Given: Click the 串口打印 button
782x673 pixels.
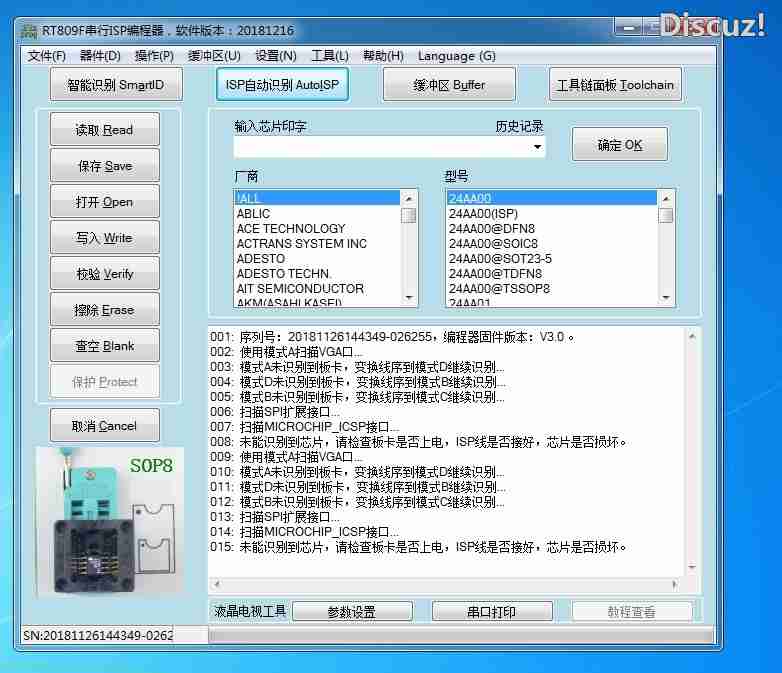Looking at the screenshot, I should click(x=492, y=612).
